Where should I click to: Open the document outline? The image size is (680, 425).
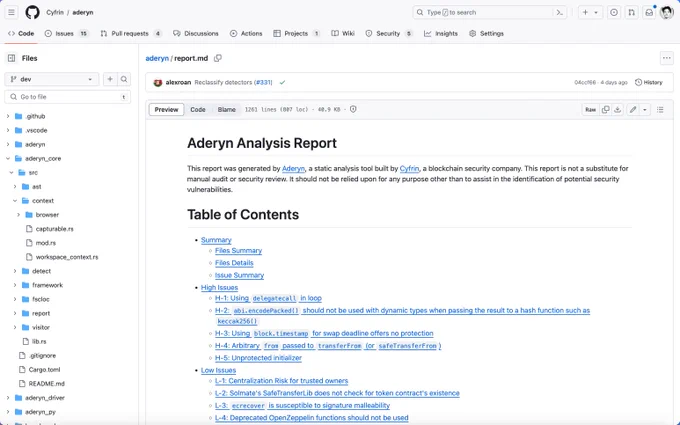click(660, 110)
